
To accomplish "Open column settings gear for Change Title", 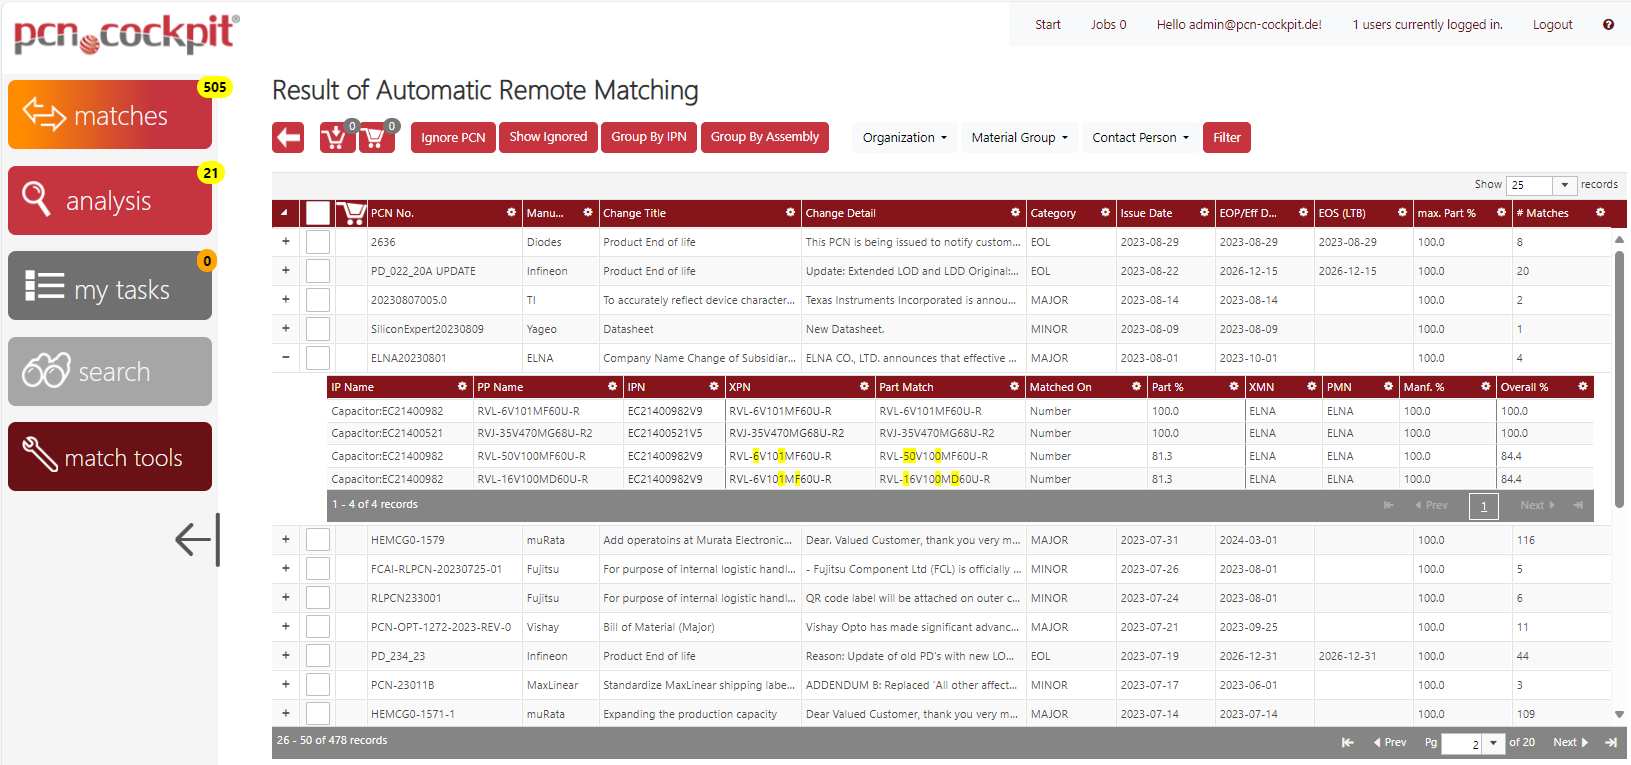I will pyautogui.click(x=790, y=213).
